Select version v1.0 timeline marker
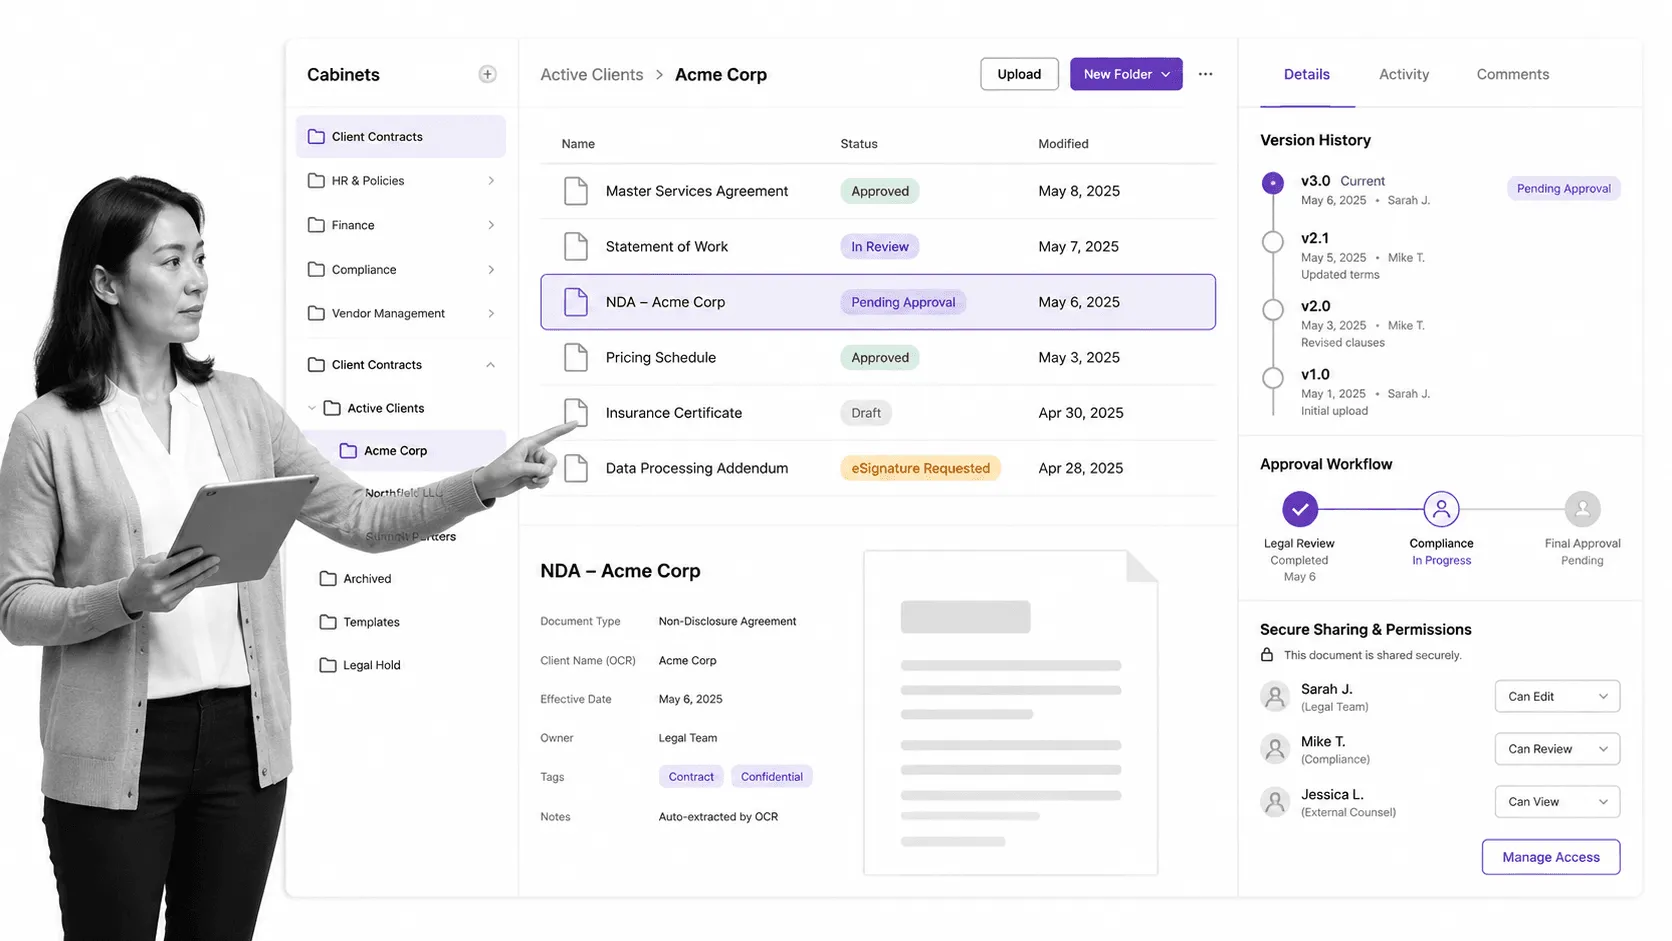Viewport: 1672px width, 941px height. [x=1273, y=378]
